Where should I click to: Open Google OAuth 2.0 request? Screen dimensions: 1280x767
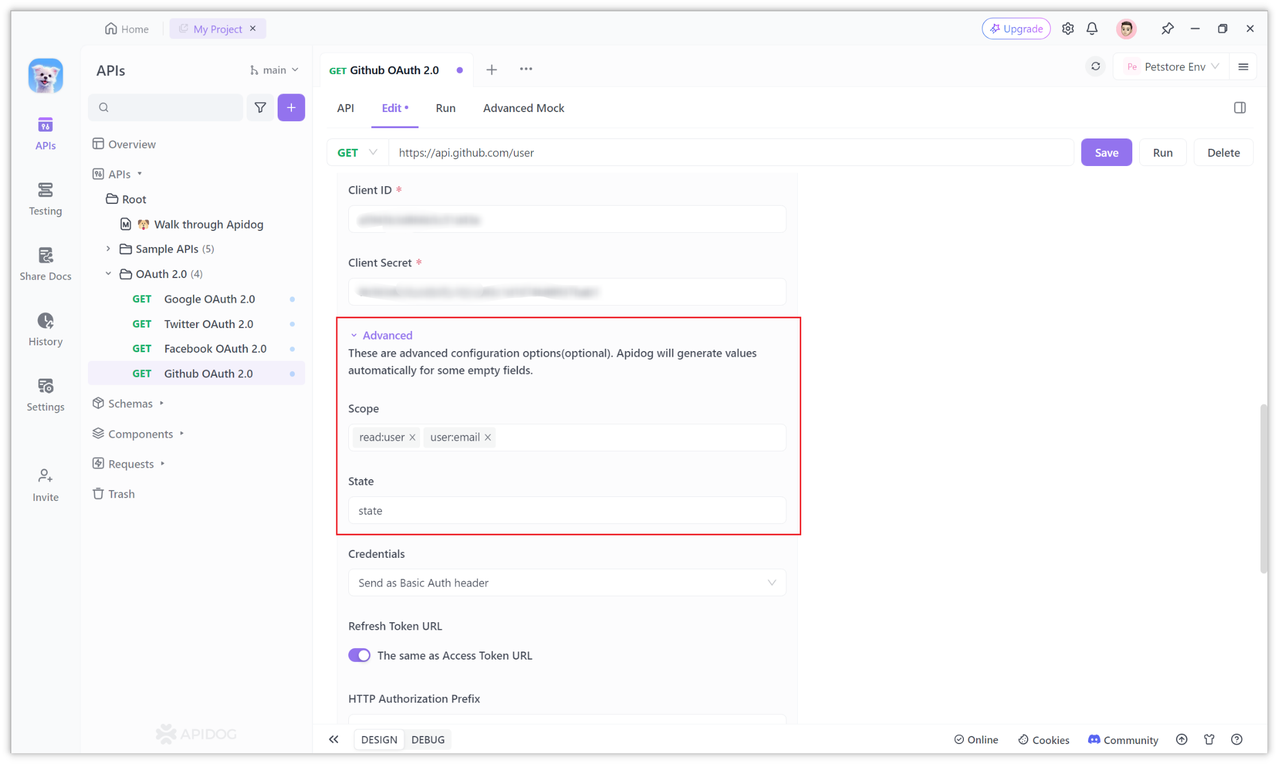(x=196, y=299)
